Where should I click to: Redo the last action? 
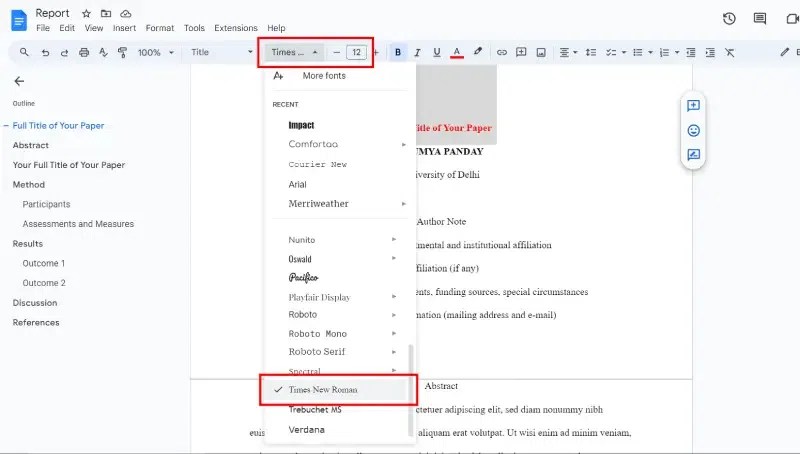pos(64,53)
